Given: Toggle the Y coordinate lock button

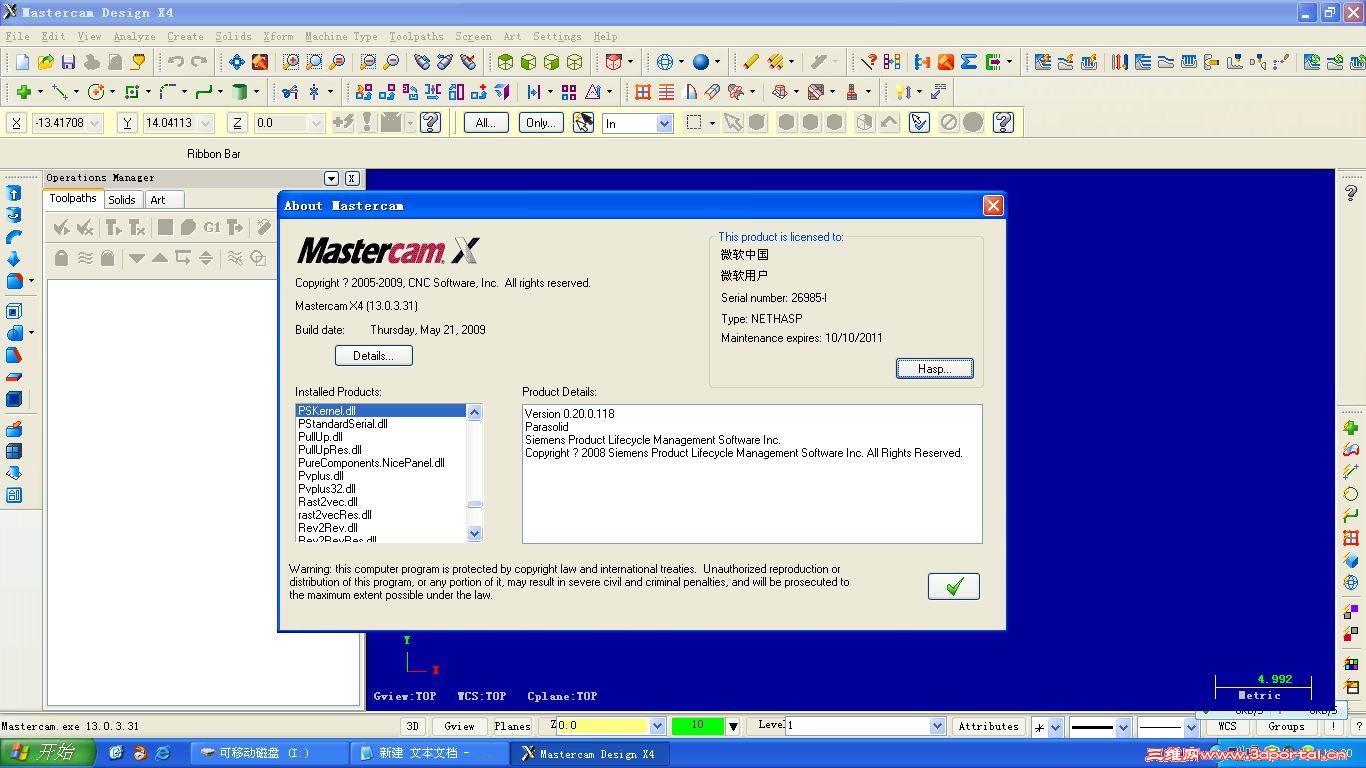Looking at the screenshot, I should coord(127,123).
